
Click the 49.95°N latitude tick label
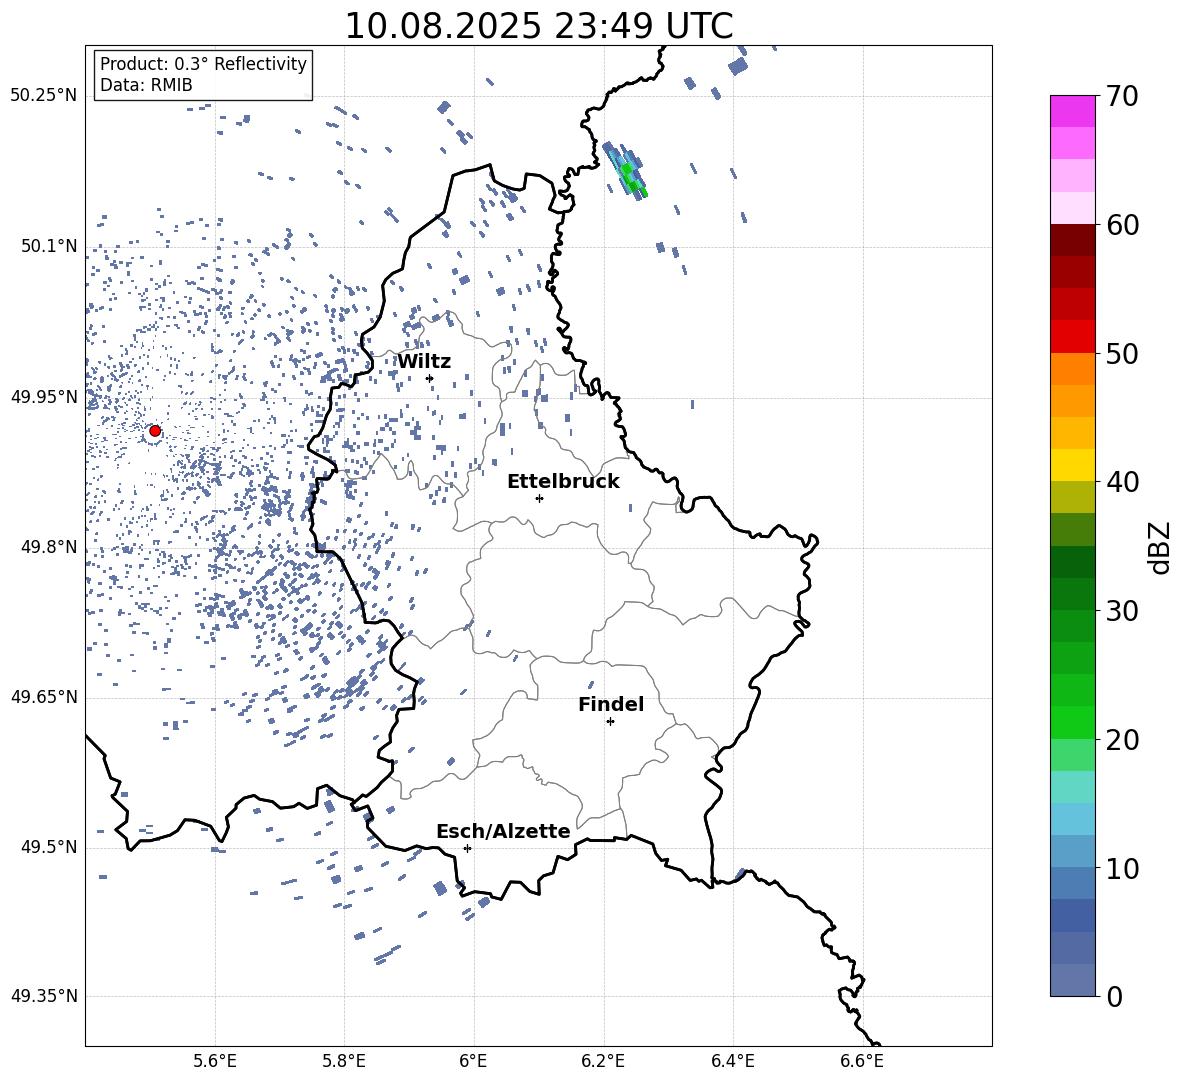point(44,397)
